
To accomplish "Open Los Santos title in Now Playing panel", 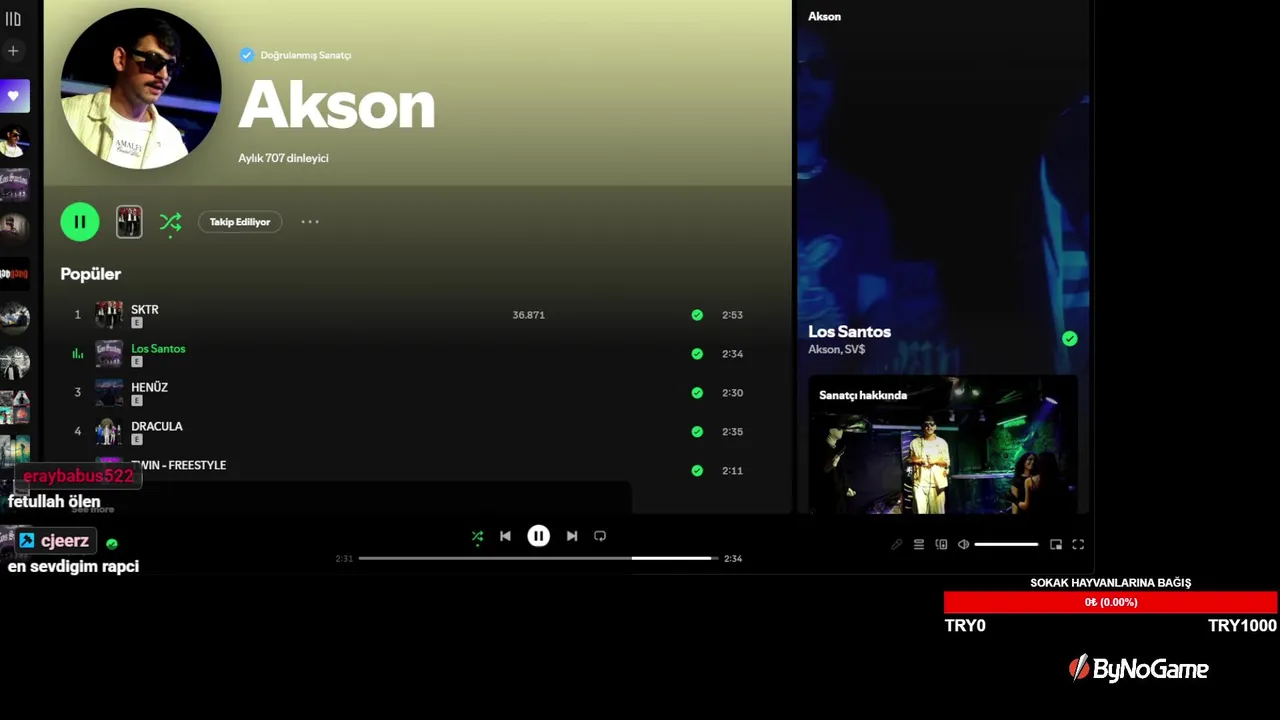I will tap(849, 331).
